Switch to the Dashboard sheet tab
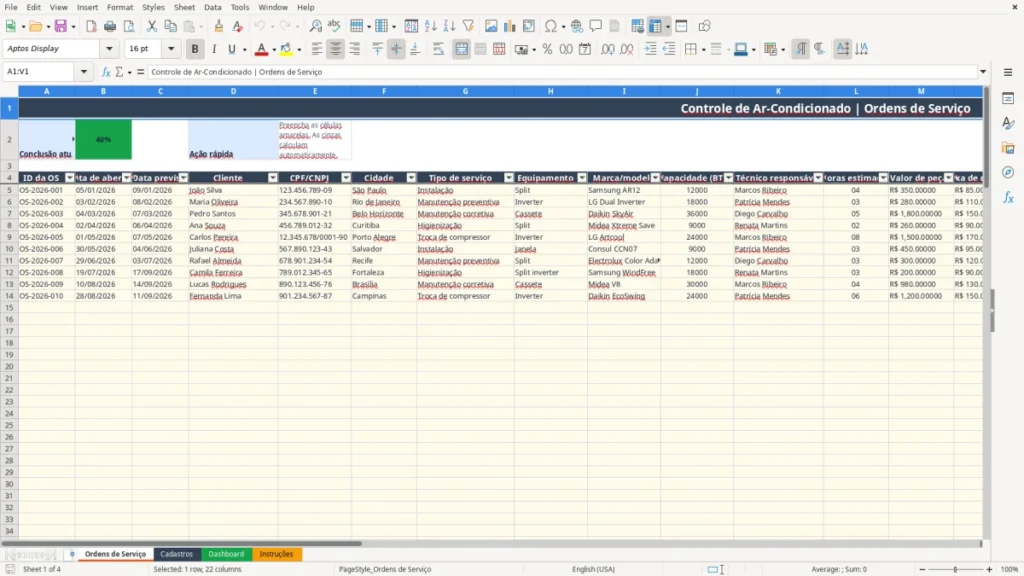Image resolution: width=1024 pixels, height=576 pixels. pyautogui.click(x=226, y=554)
